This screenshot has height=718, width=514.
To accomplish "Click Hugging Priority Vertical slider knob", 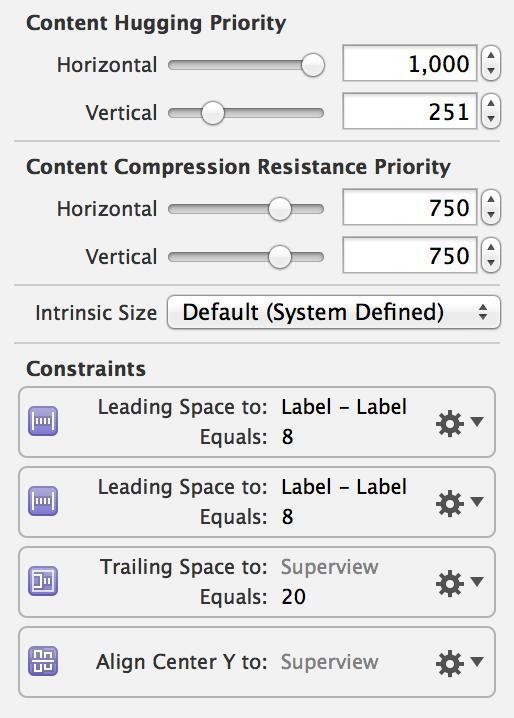I will pyautogui.click(x=213, y=113).
